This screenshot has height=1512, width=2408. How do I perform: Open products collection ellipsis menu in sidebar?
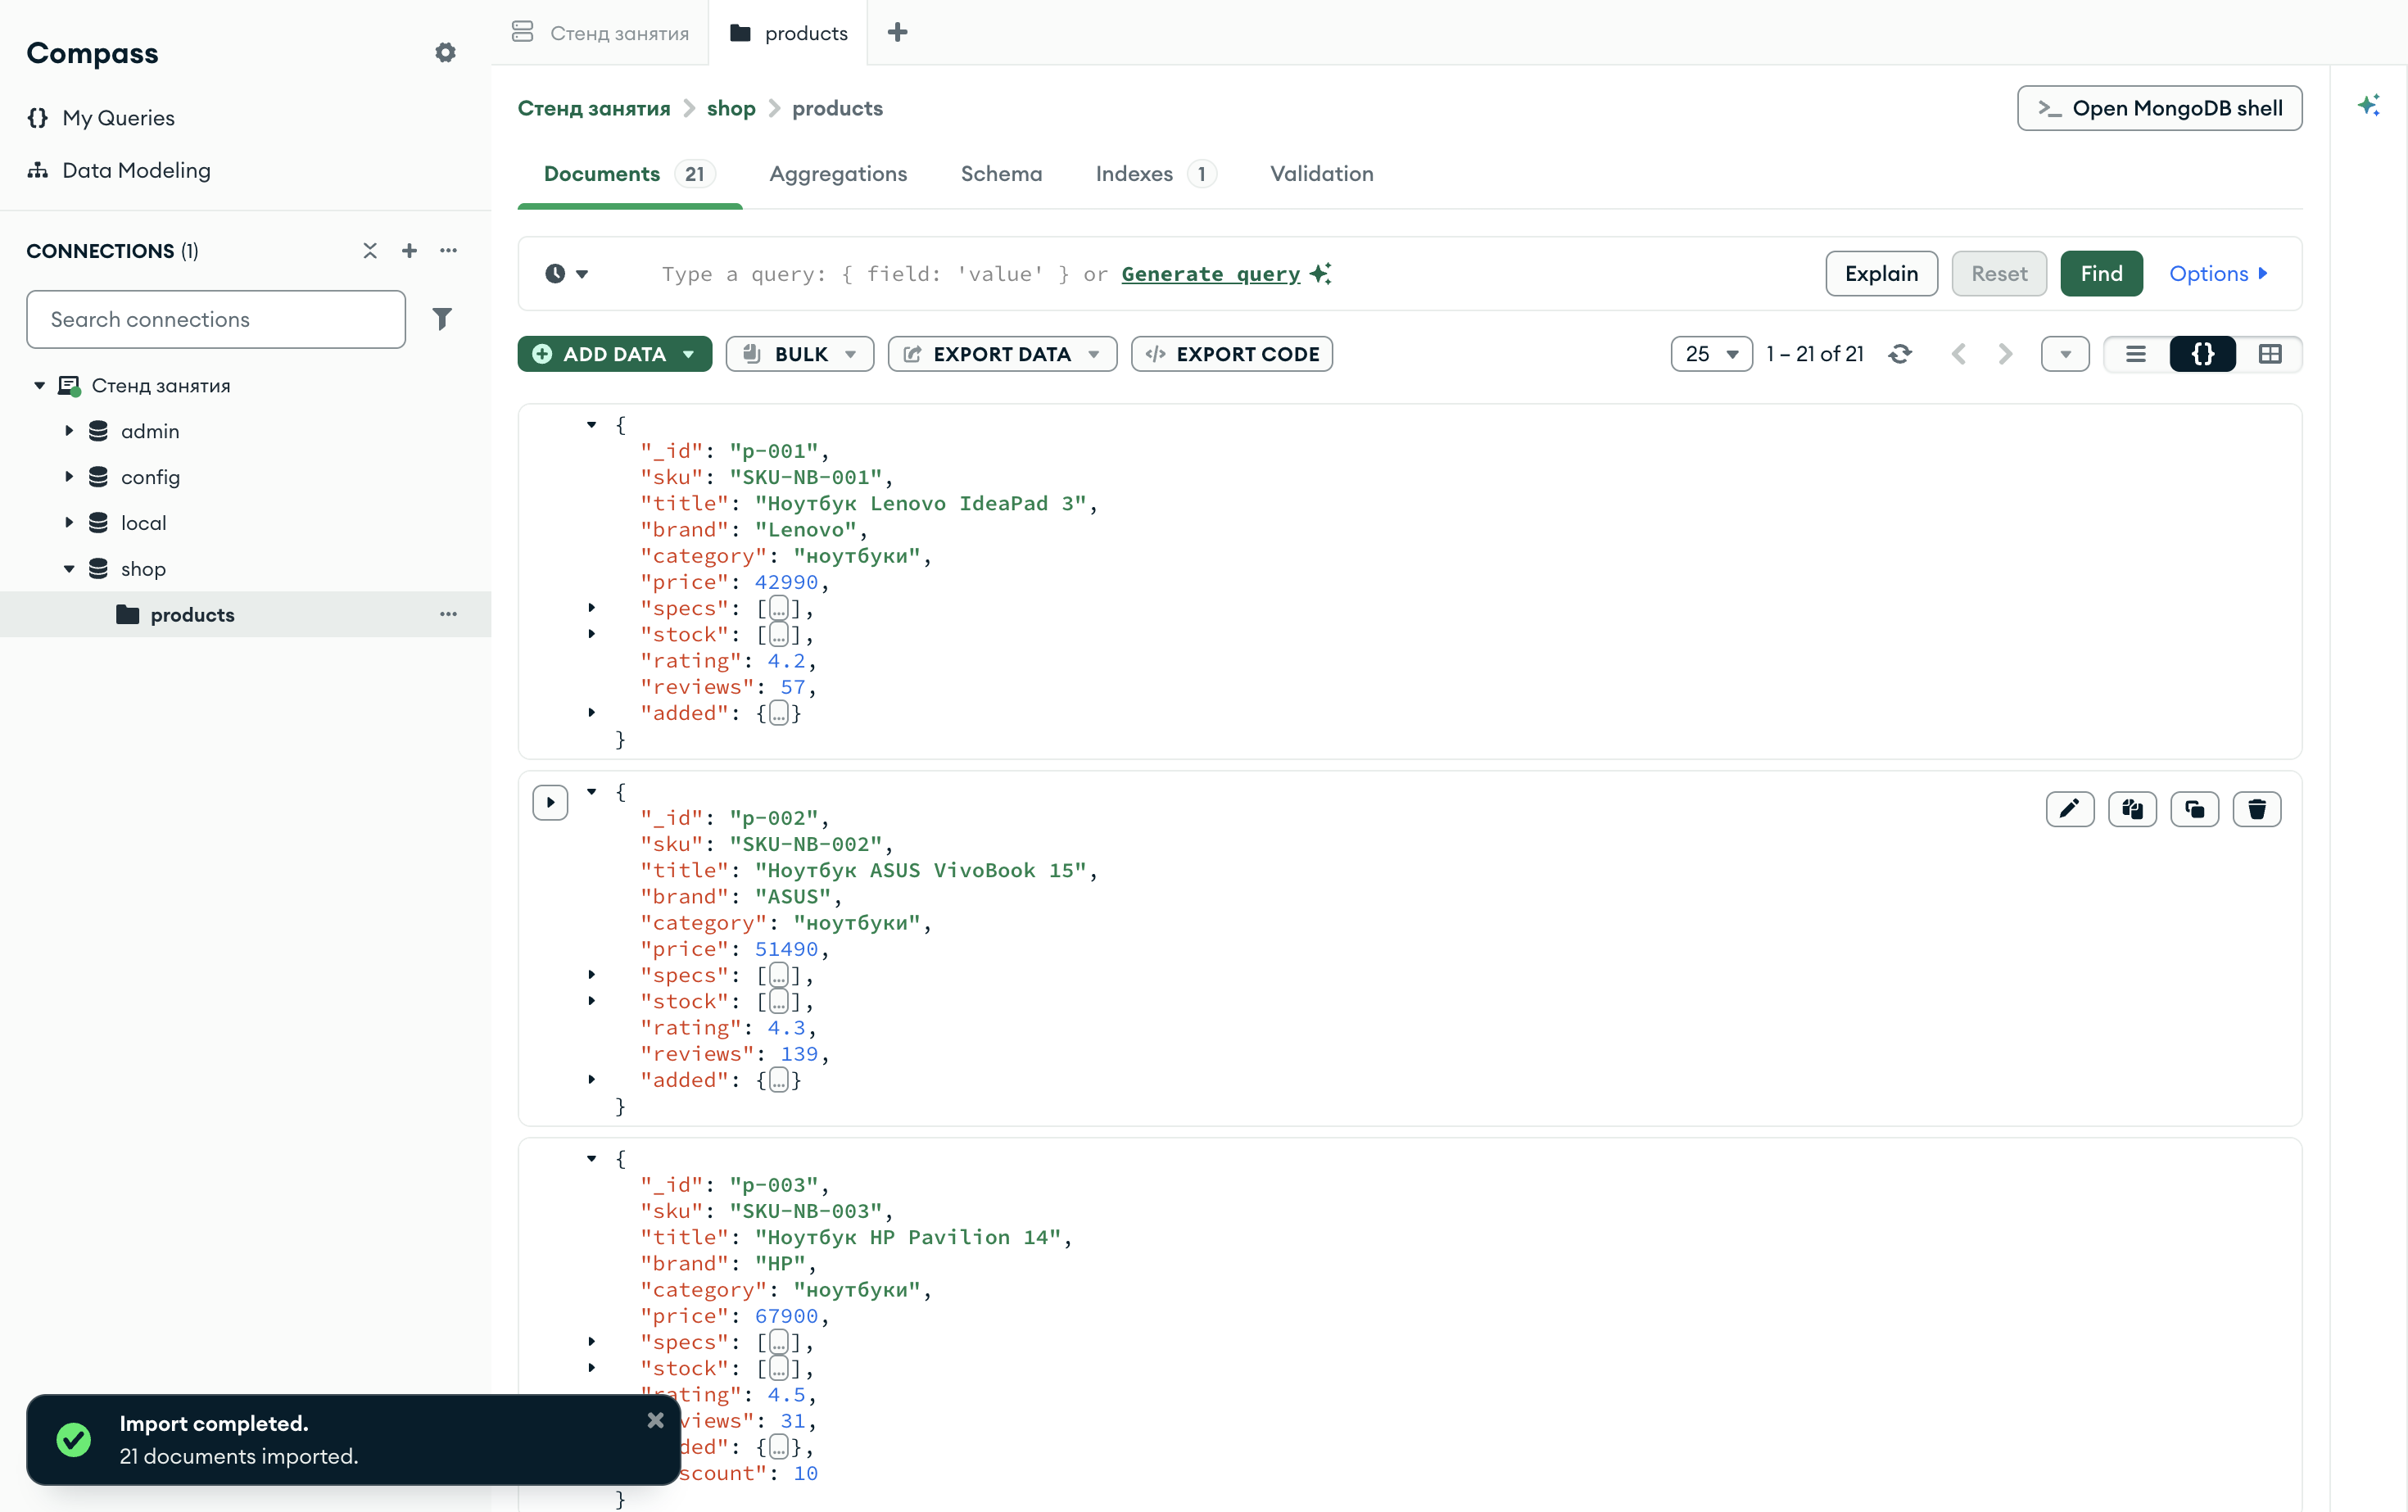(448, 614)
